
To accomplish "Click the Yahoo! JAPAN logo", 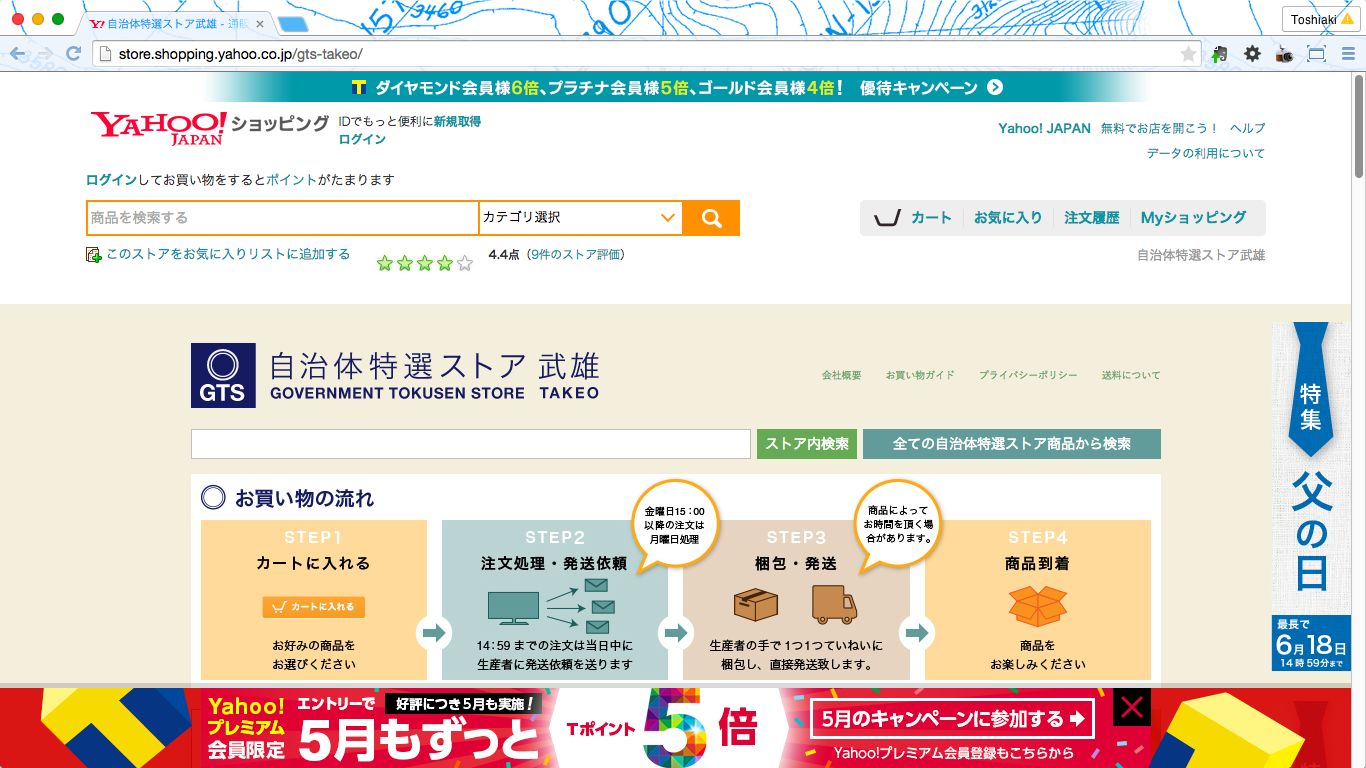I will (x=158, y=128).
